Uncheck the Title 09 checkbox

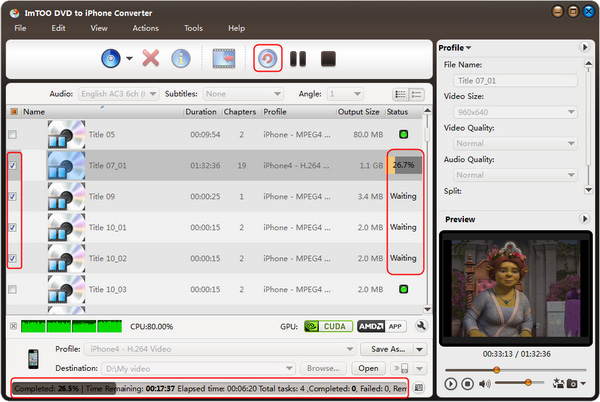coord(13,196)
